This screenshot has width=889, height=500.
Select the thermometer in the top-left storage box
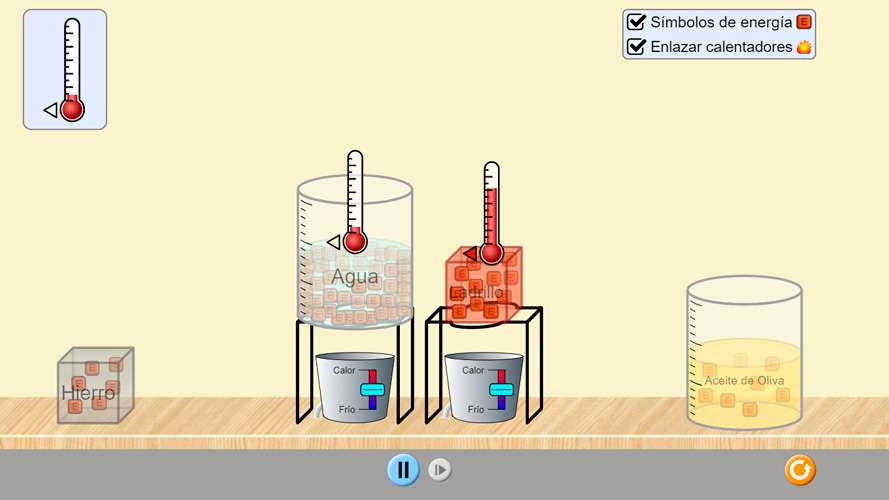(x=70, y=70)
